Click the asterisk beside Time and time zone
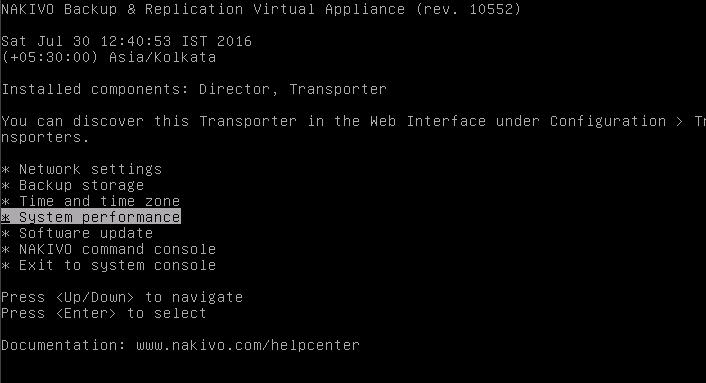The height and width of the screenshot is (383, 706). point(5,202)
